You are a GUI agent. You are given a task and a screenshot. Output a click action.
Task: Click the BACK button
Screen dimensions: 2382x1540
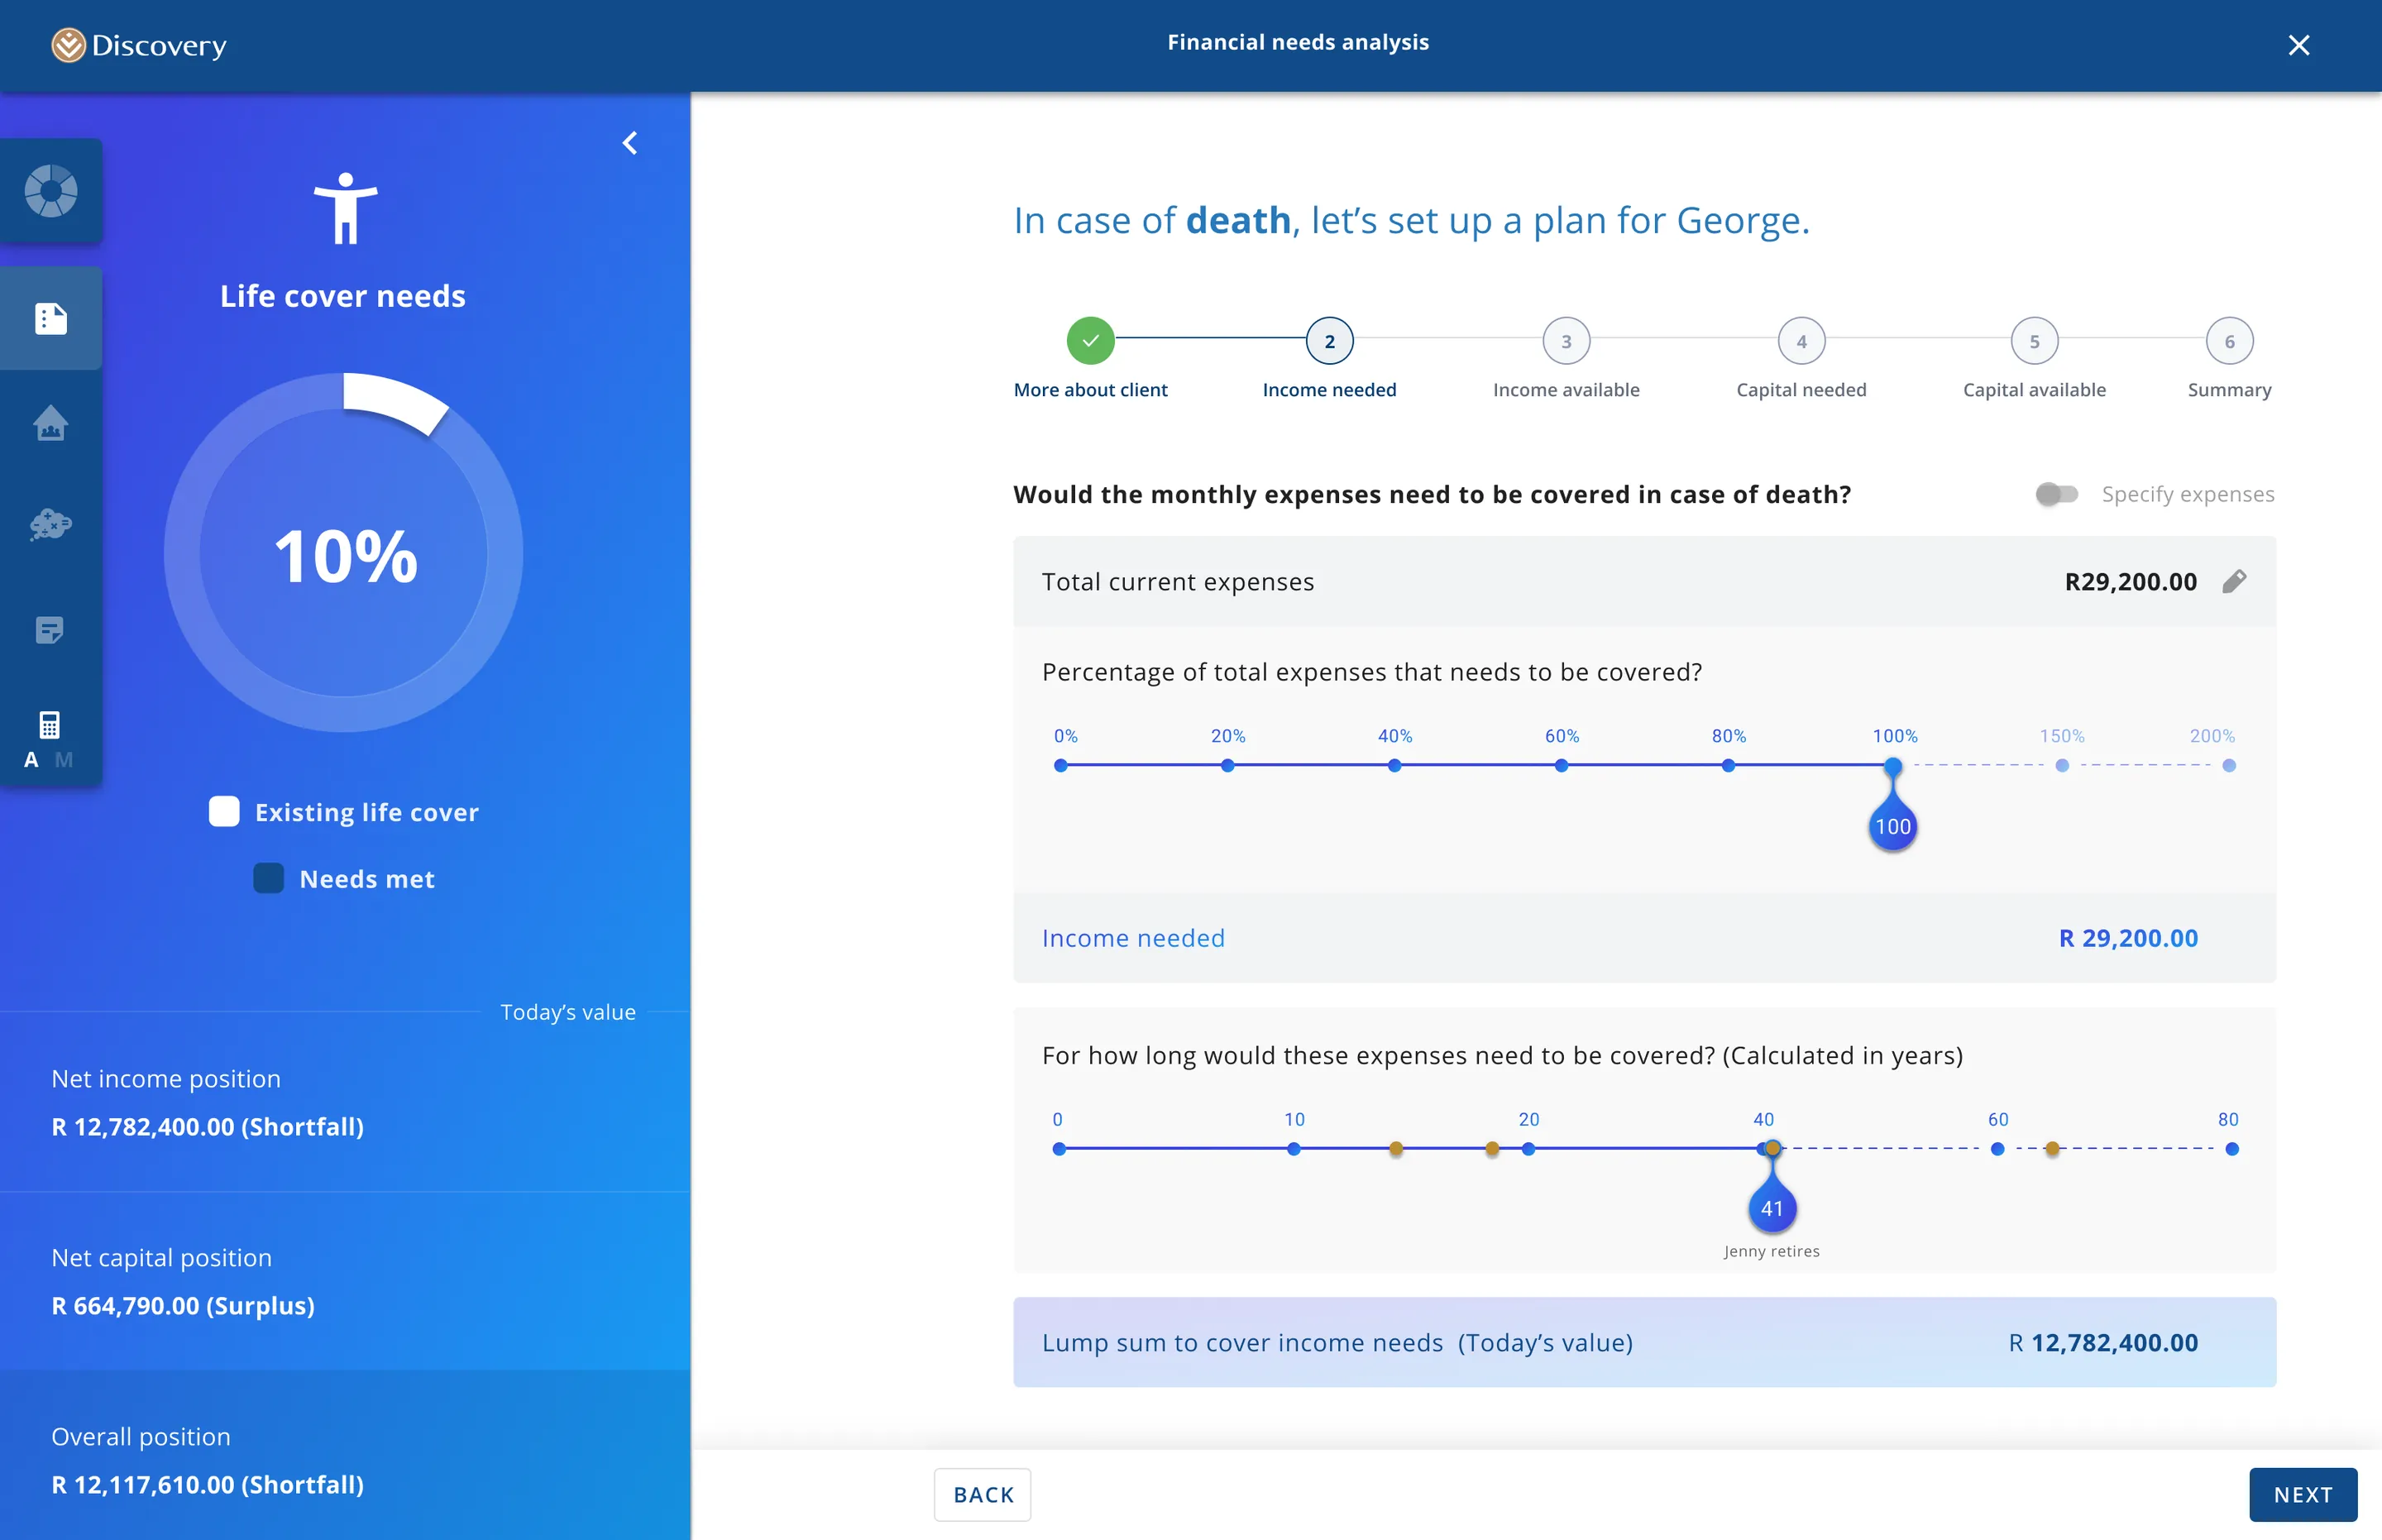coord(983,1494)
